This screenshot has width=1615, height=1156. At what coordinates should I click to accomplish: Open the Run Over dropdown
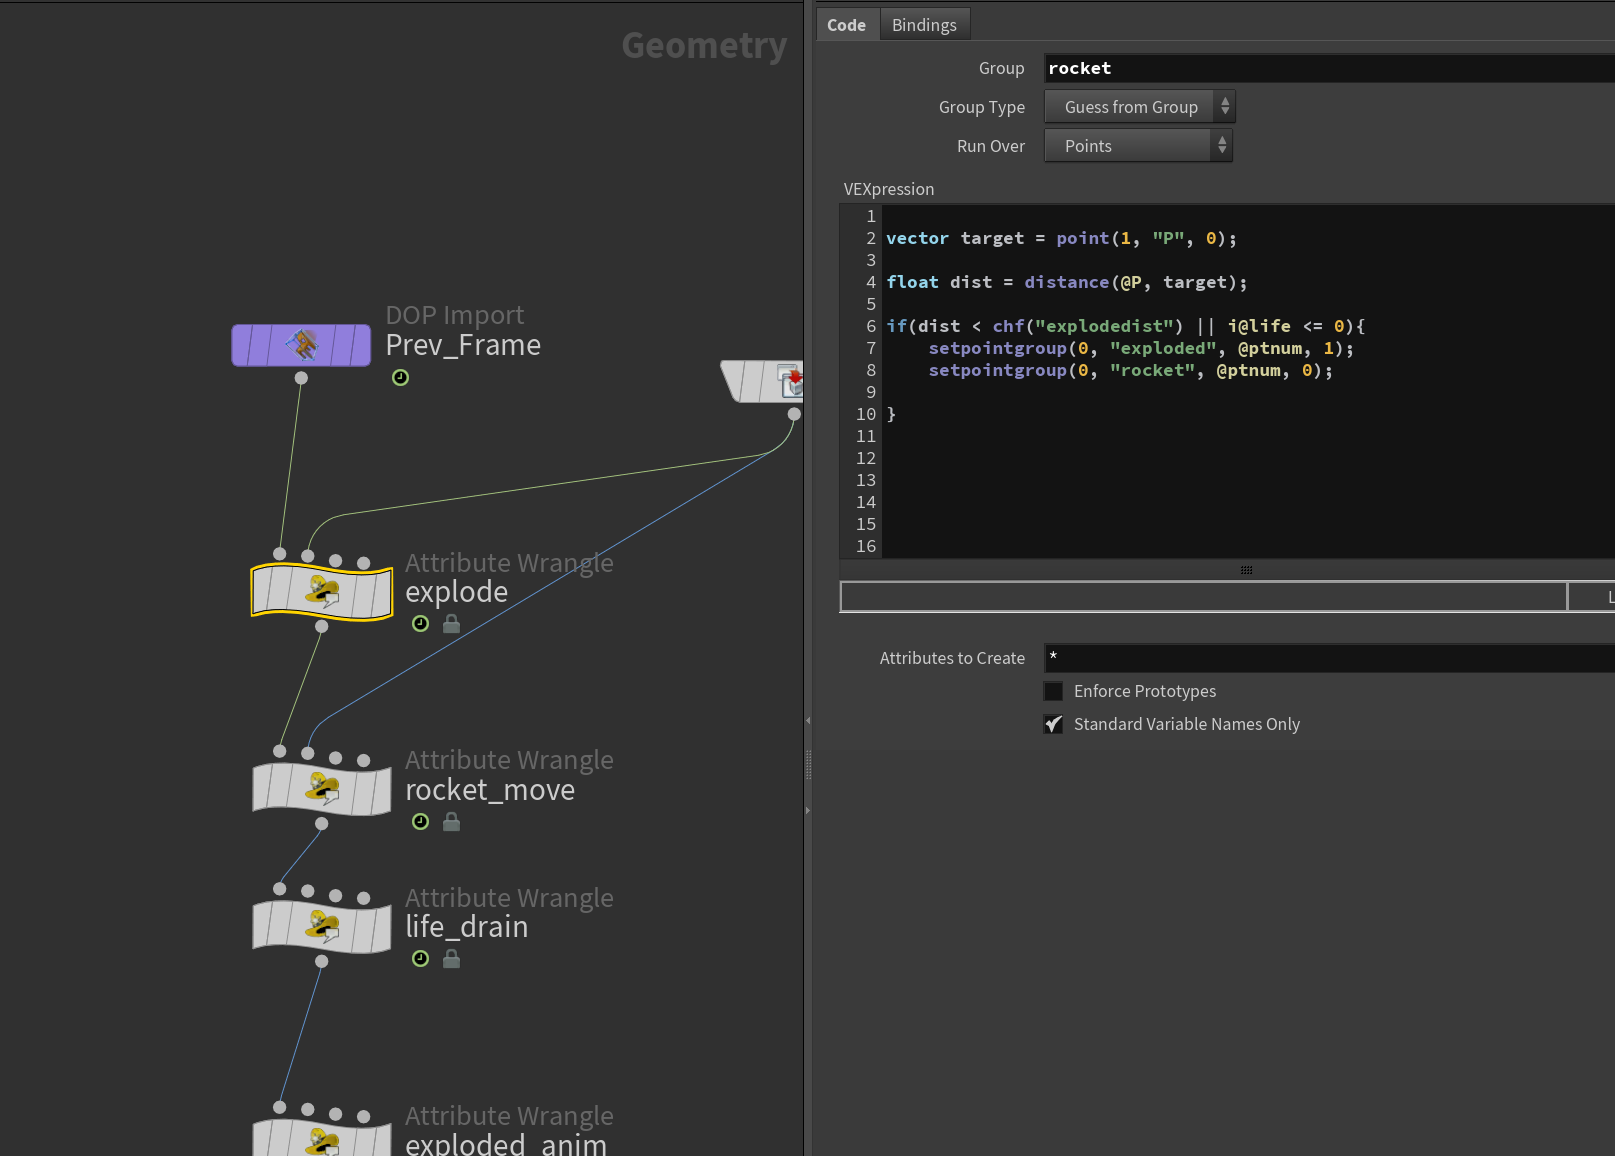pyautogui.click(x=1138, y=146)
